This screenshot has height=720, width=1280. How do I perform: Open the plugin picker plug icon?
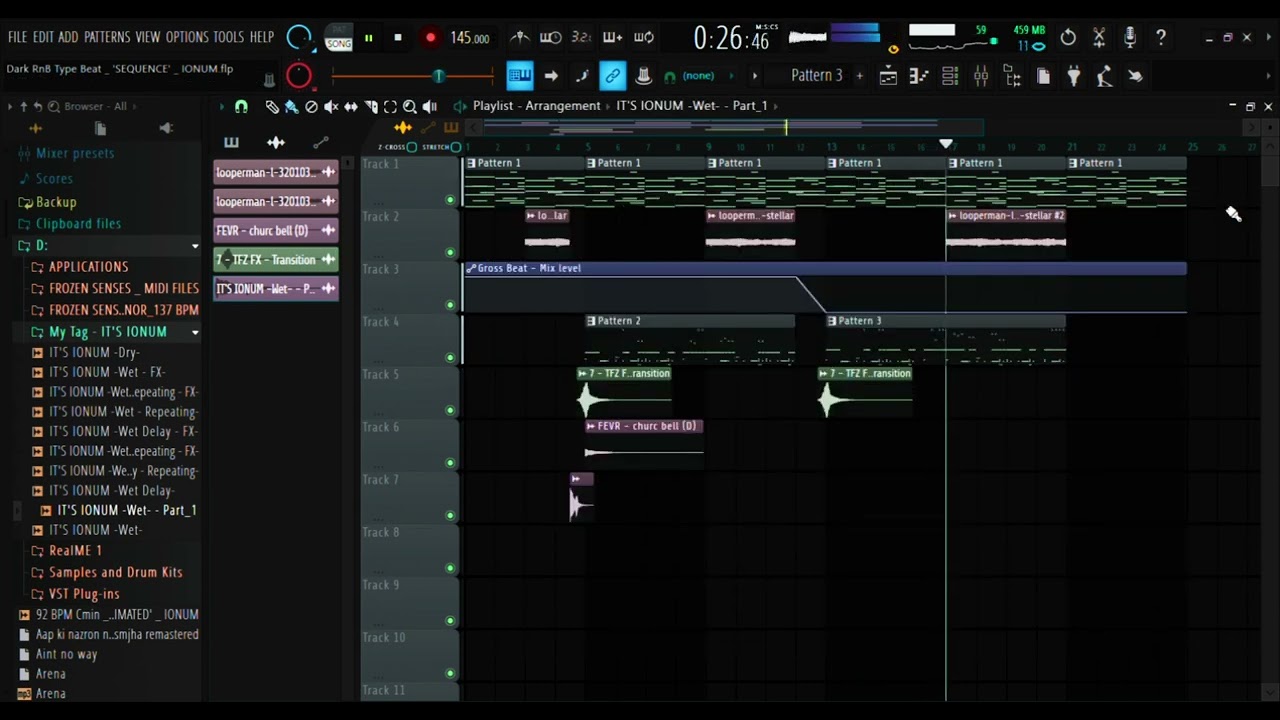click(x=1074, y=76)
